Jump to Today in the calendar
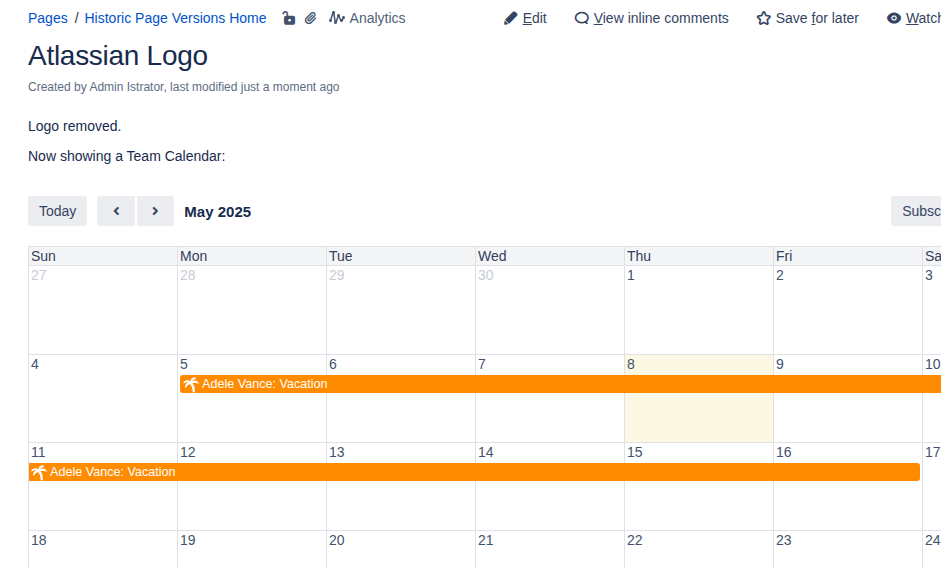Screen dimensions: 941x568 57,211
